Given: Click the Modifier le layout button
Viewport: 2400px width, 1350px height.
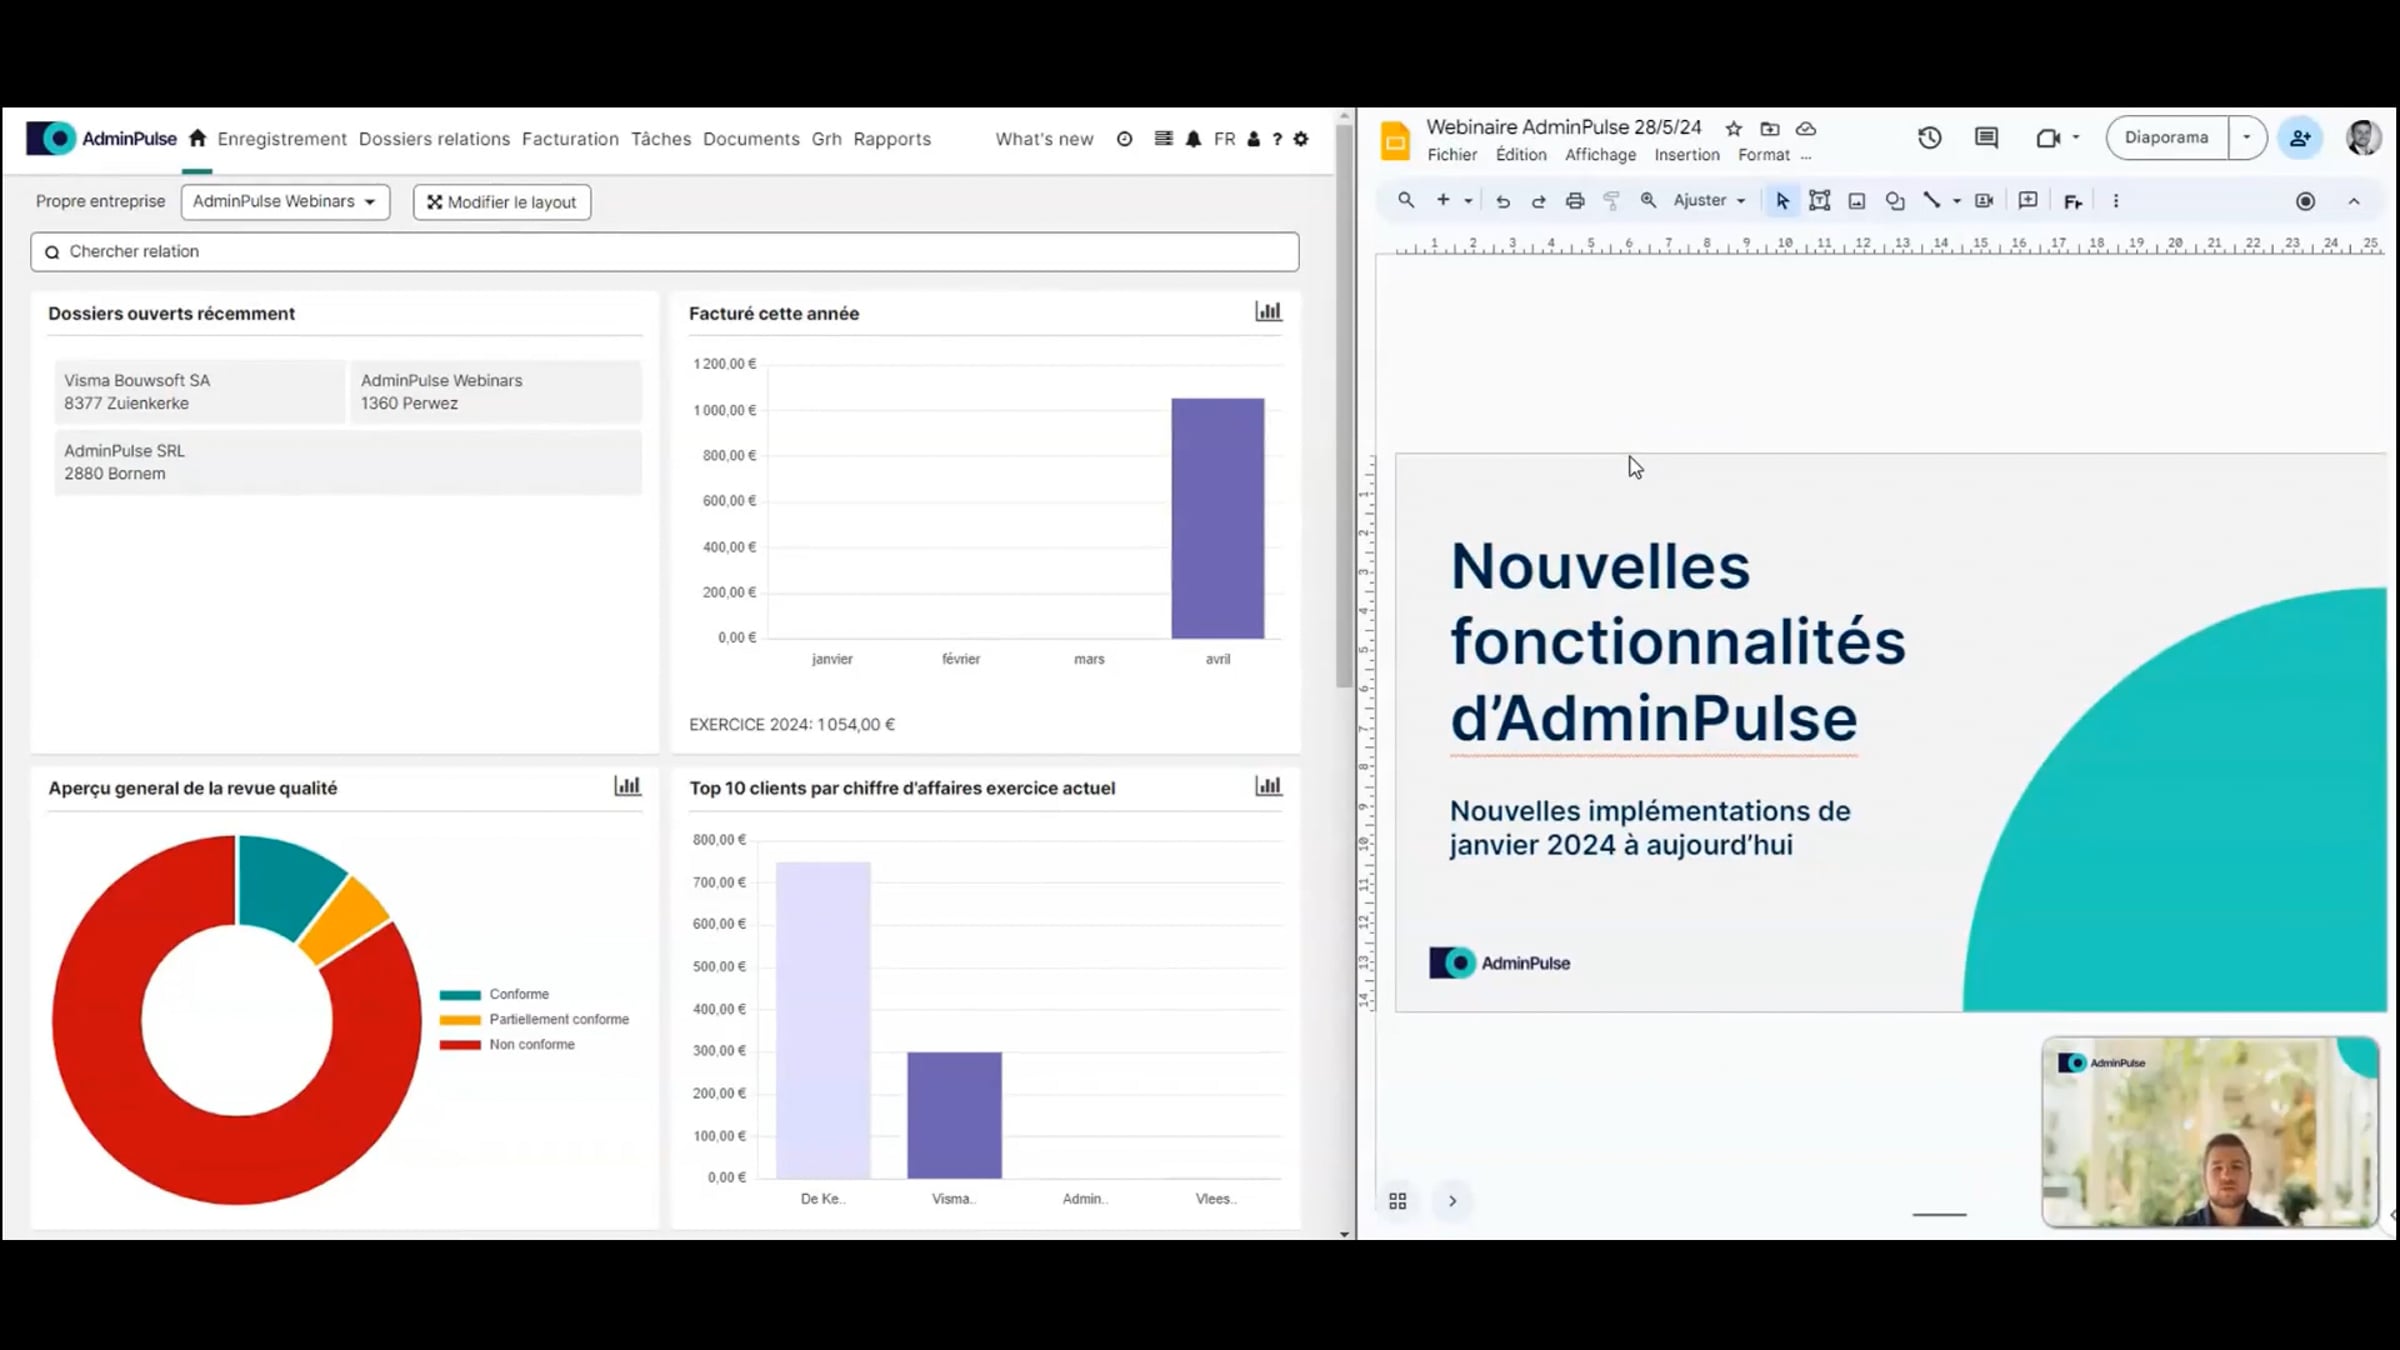Looking at the screenshot, I should (502, 202).
